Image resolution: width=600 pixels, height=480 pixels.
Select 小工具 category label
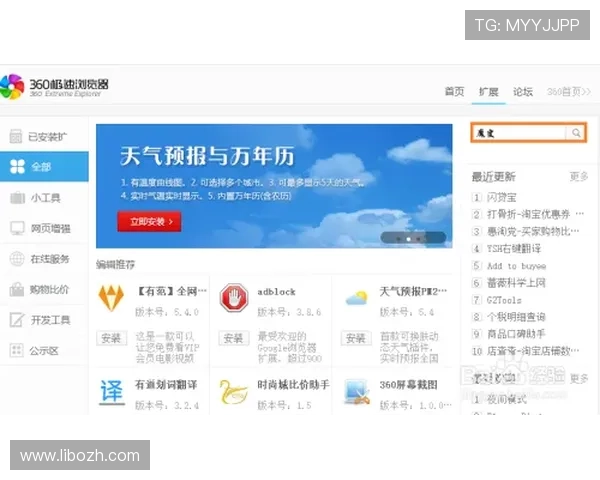click(46, 198)
